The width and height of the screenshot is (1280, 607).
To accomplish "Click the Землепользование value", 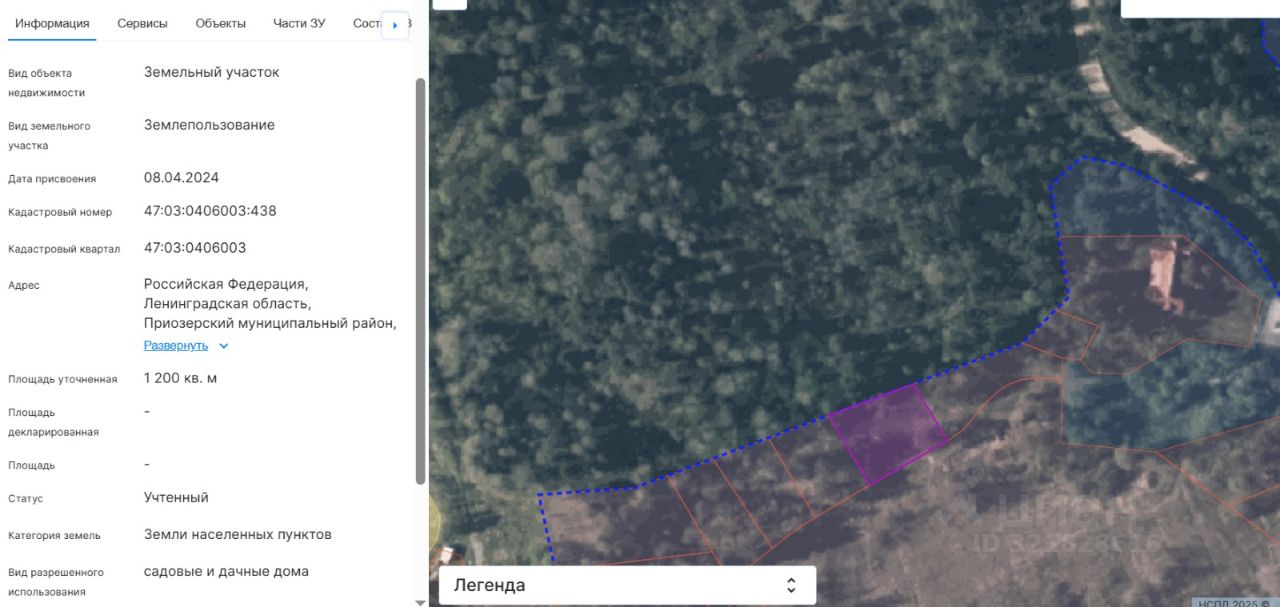I will click(209, 125).
